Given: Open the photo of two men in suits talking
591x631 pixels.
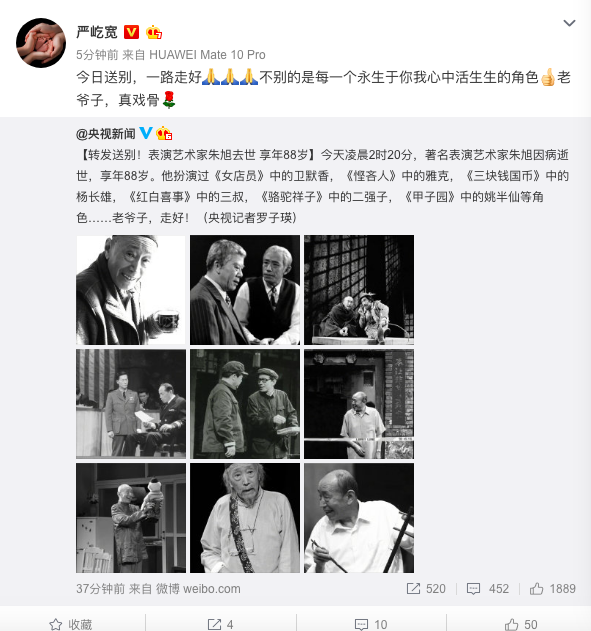Looking at the screenshot, I should point(245,290).
